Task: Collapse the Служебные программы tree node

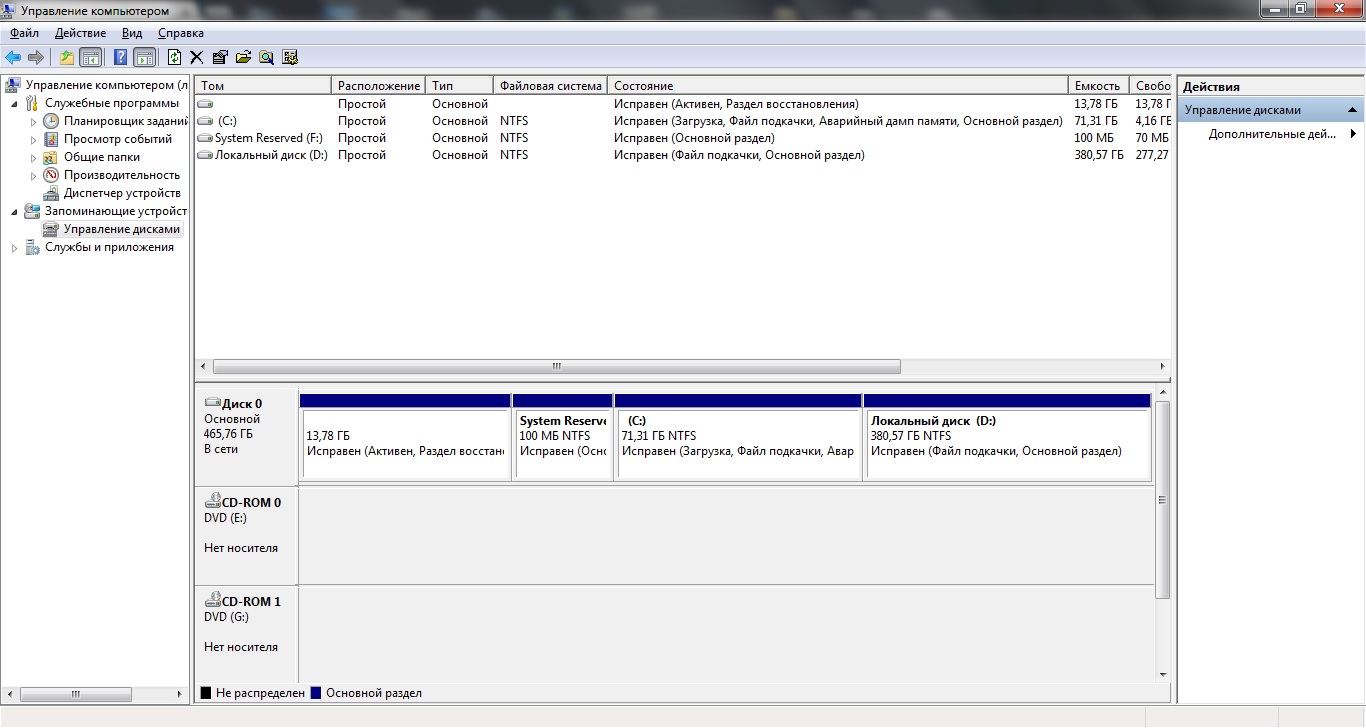Action: pos(14,103)
